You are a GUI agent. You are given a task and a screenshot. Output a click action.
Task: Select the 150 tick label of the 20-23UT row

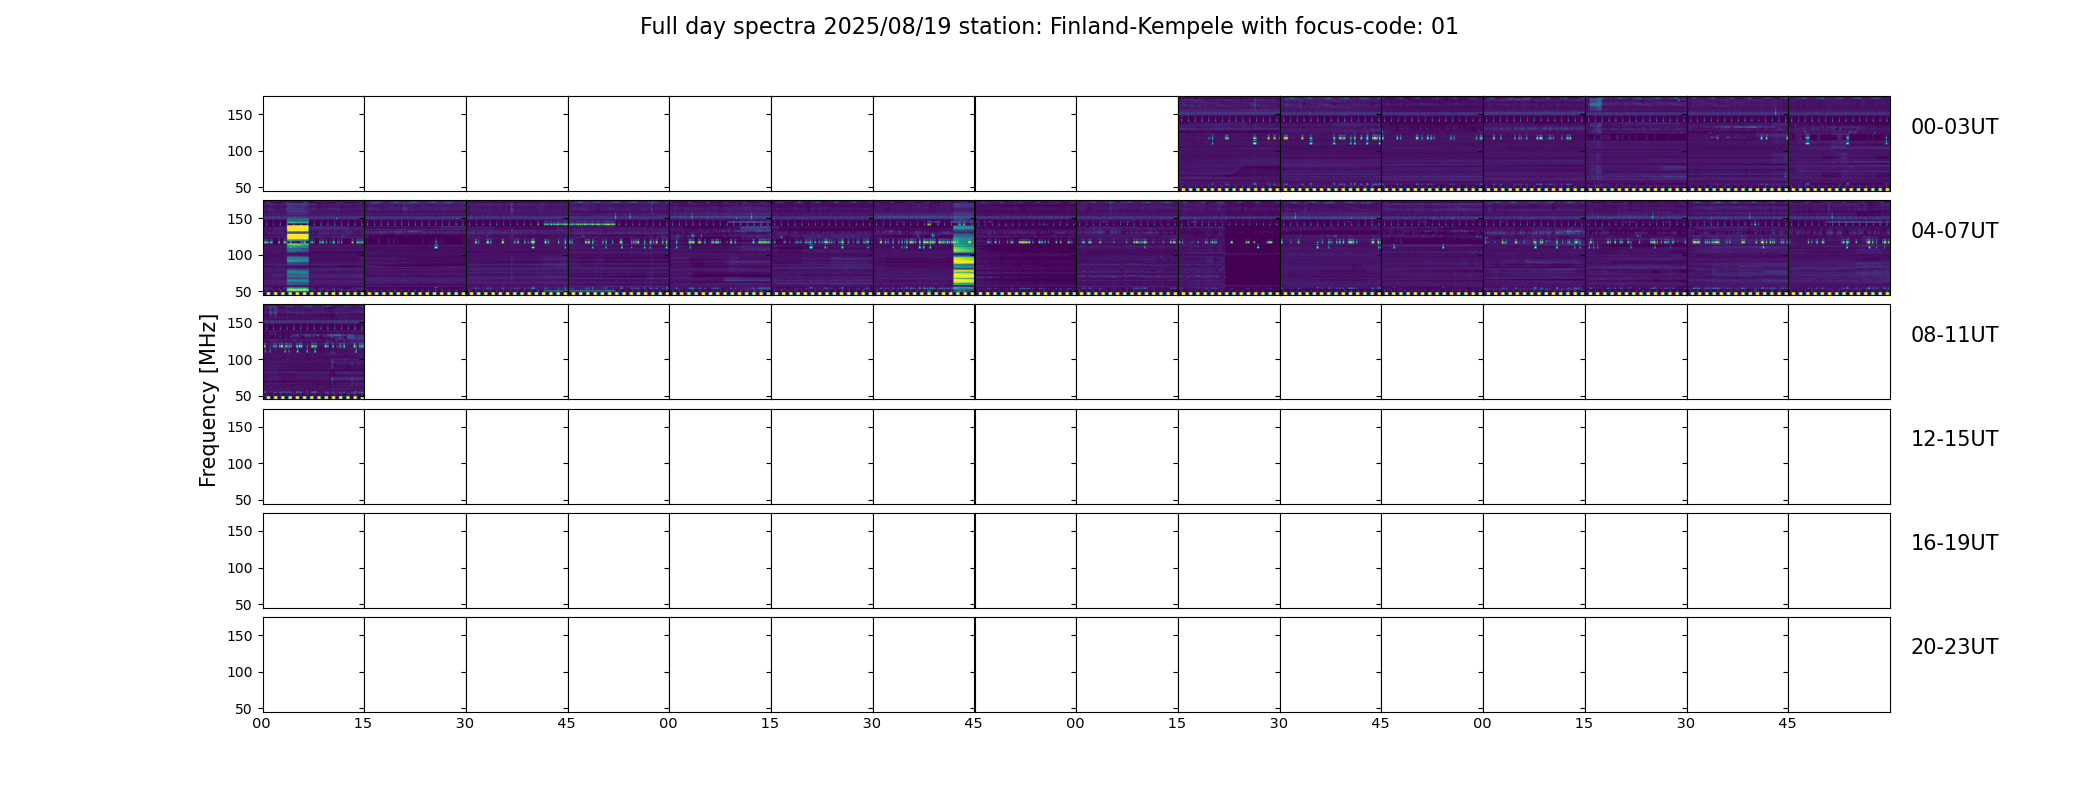[x=240, y=636]
